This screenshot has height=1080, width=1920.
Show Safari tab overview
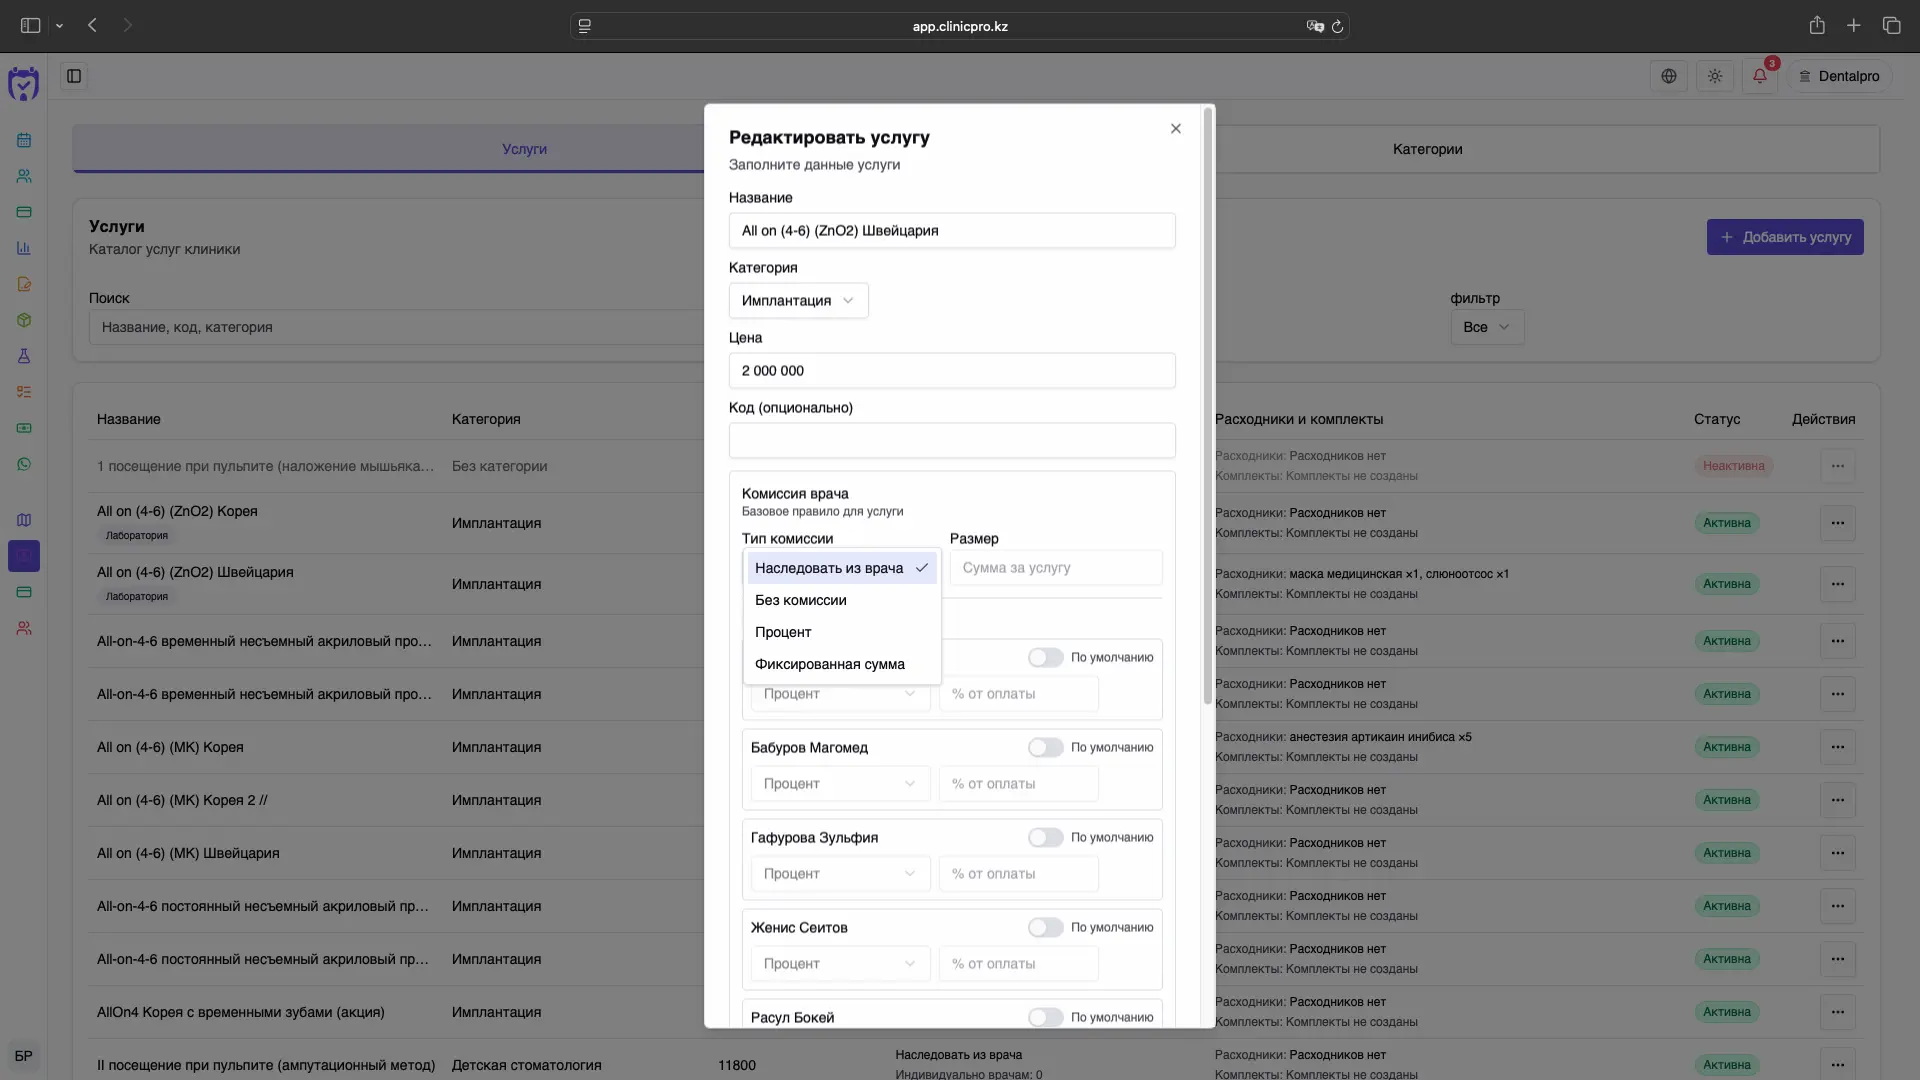pos(1891,26)
